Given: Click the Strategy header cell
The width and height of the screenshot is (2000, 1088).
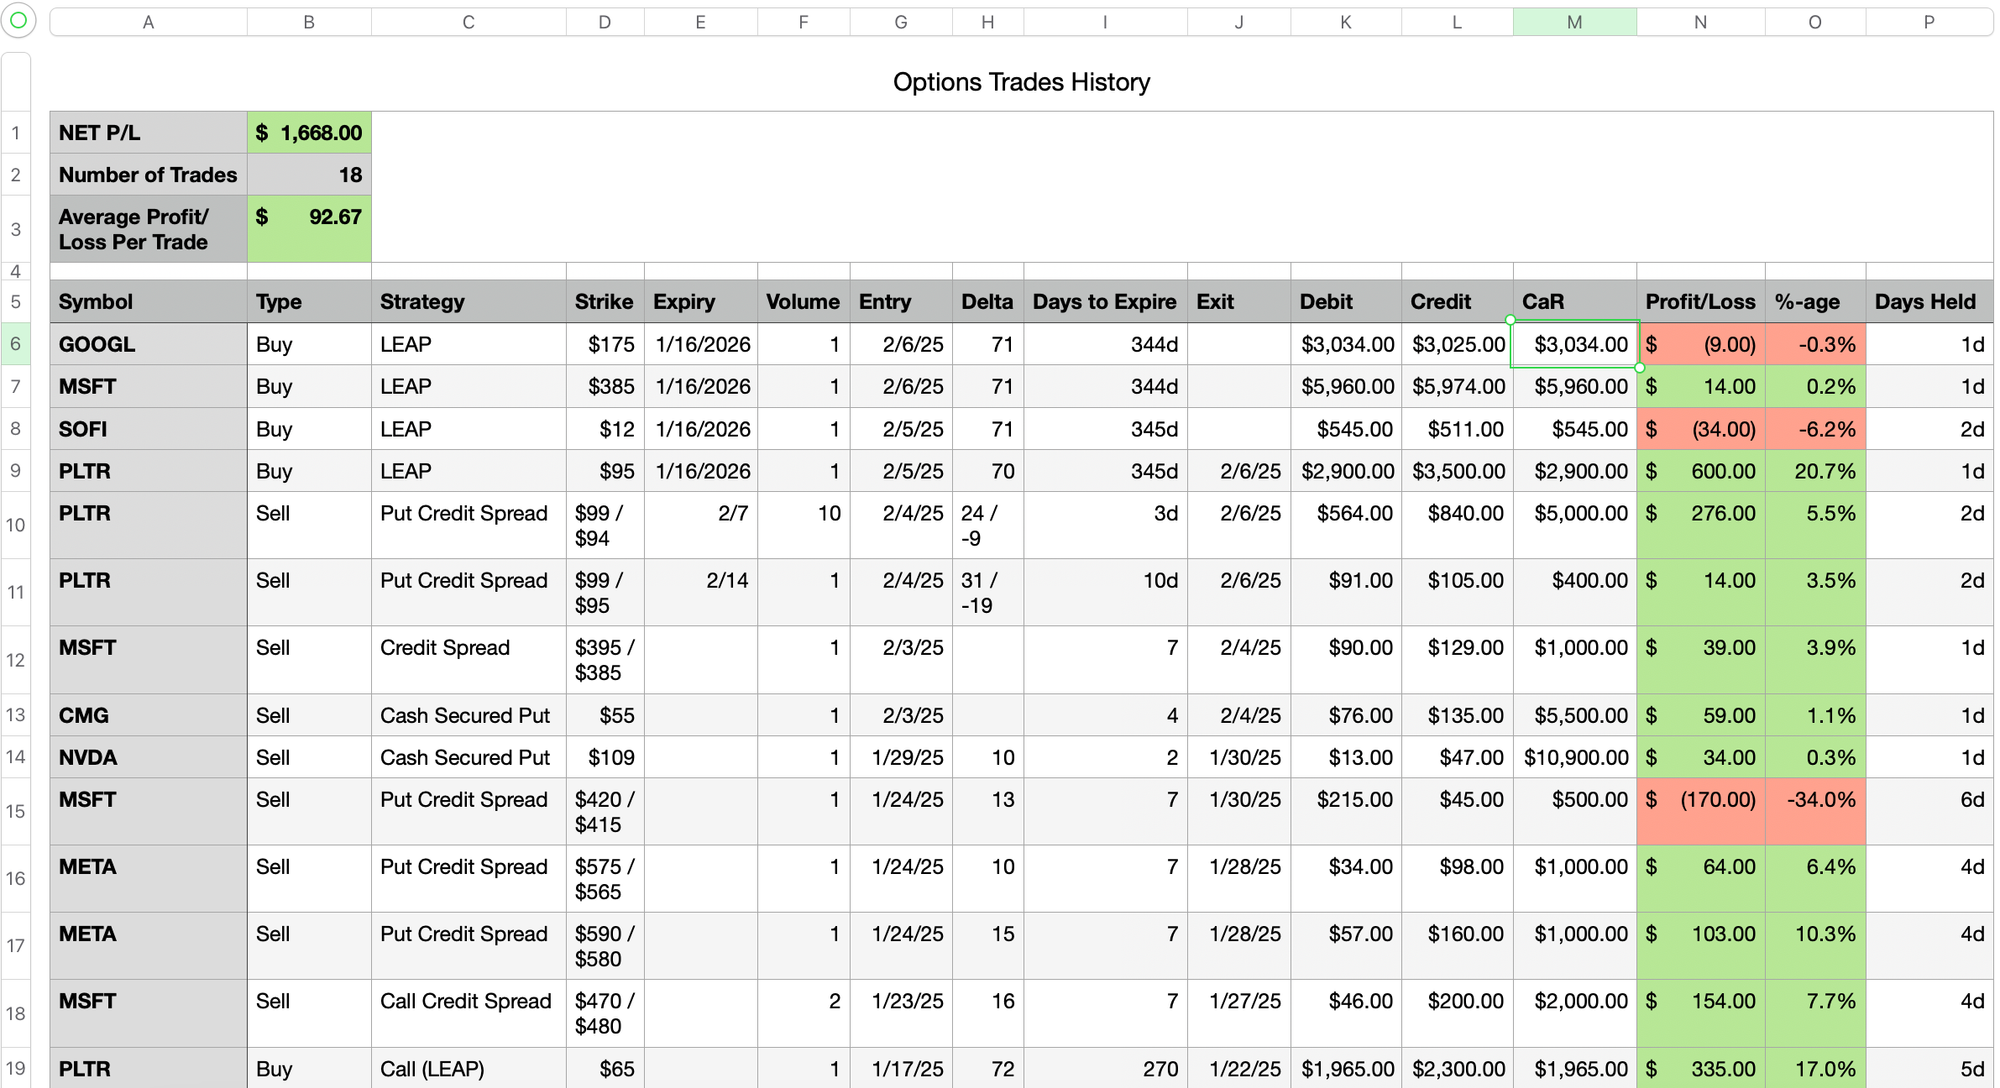Looking at the screenshot, I should pos(468,302).
